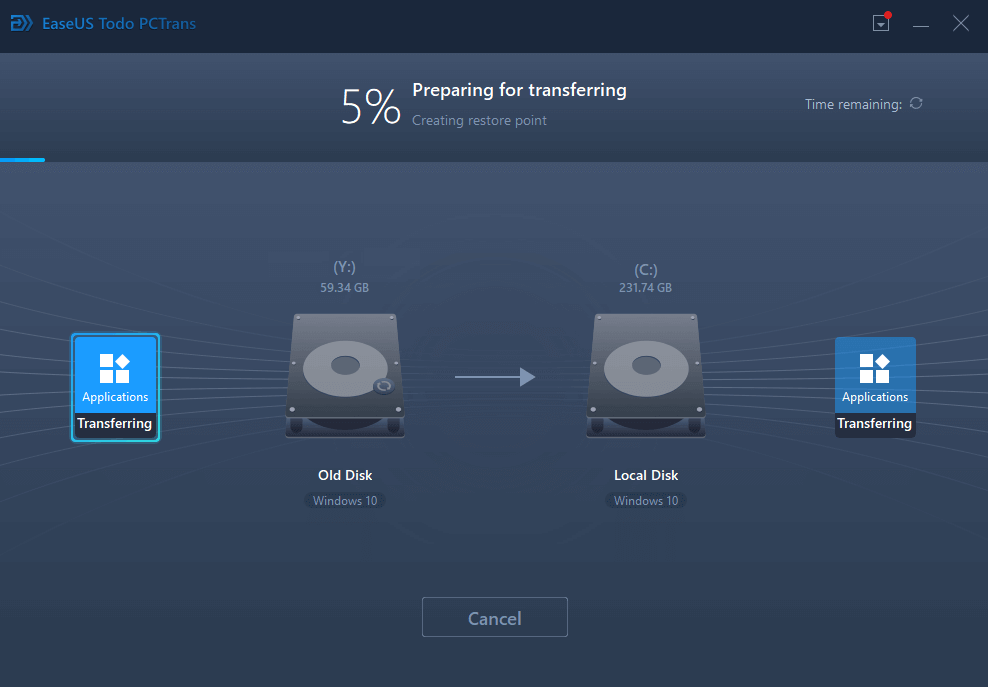988x687 pixels.
Task: Click the Local Disk hard drive icon
Action: click(x=646, y=375)
